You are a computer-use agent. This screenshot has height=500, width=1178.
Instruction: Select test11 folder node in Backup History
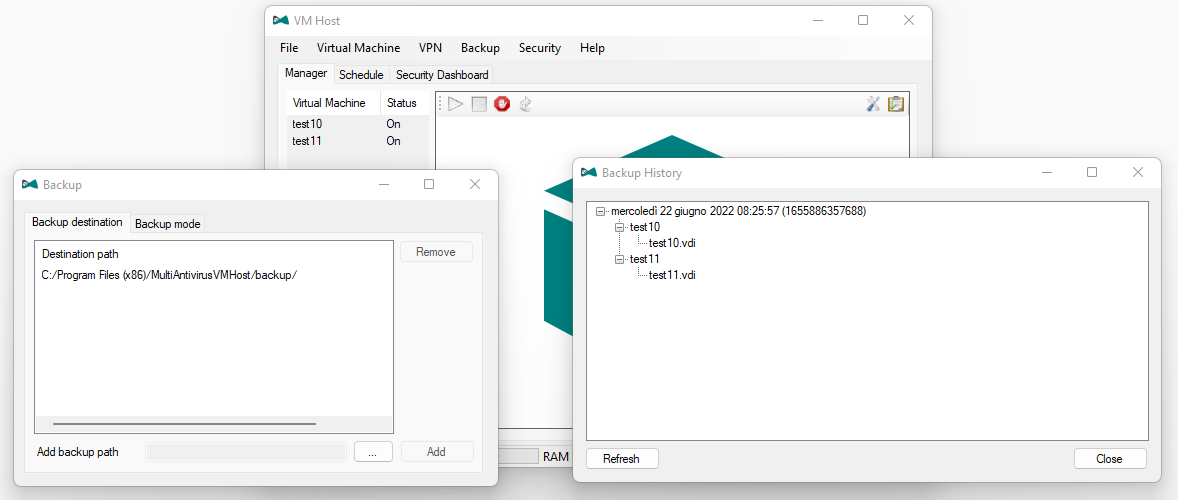645,259
